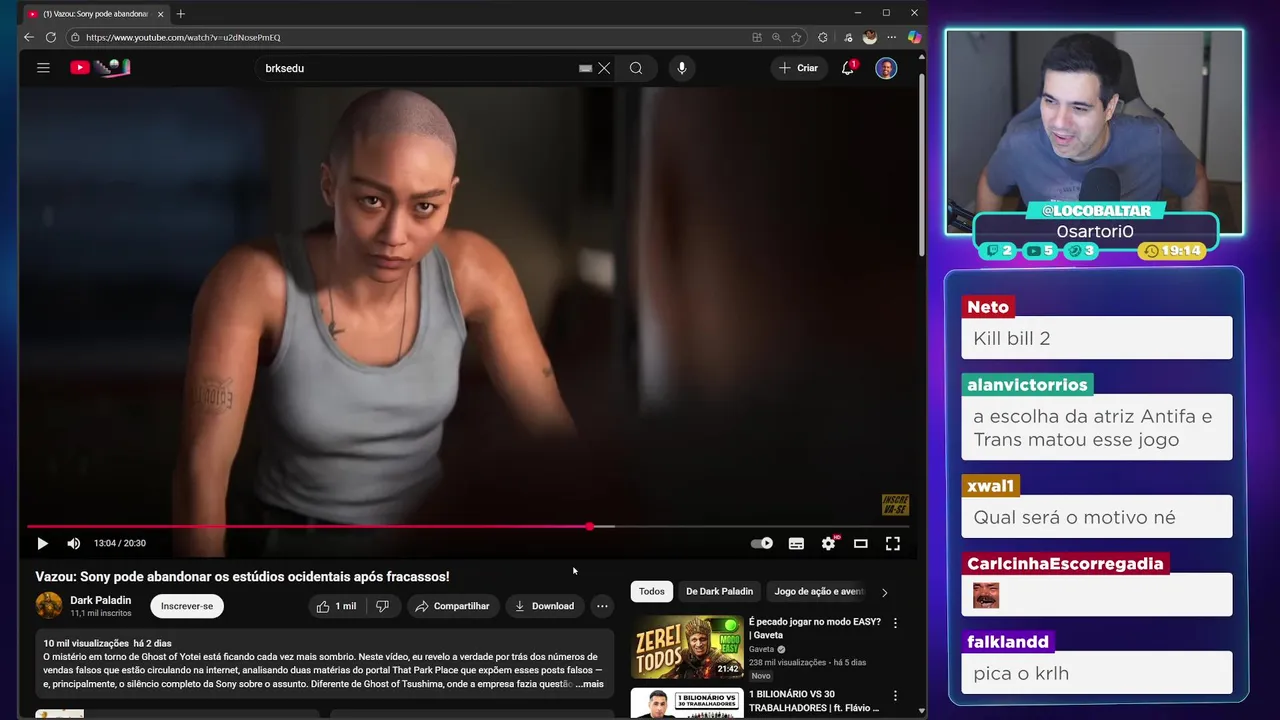The height and width of the screenshot is (720, 1280).
Task: Clear the search text with the X
Action: click(x=604, y=68)
